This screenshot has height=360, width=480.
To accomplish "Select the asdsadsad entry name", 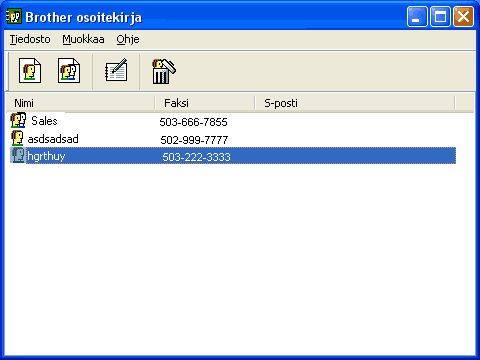I will tap(53, 139).
